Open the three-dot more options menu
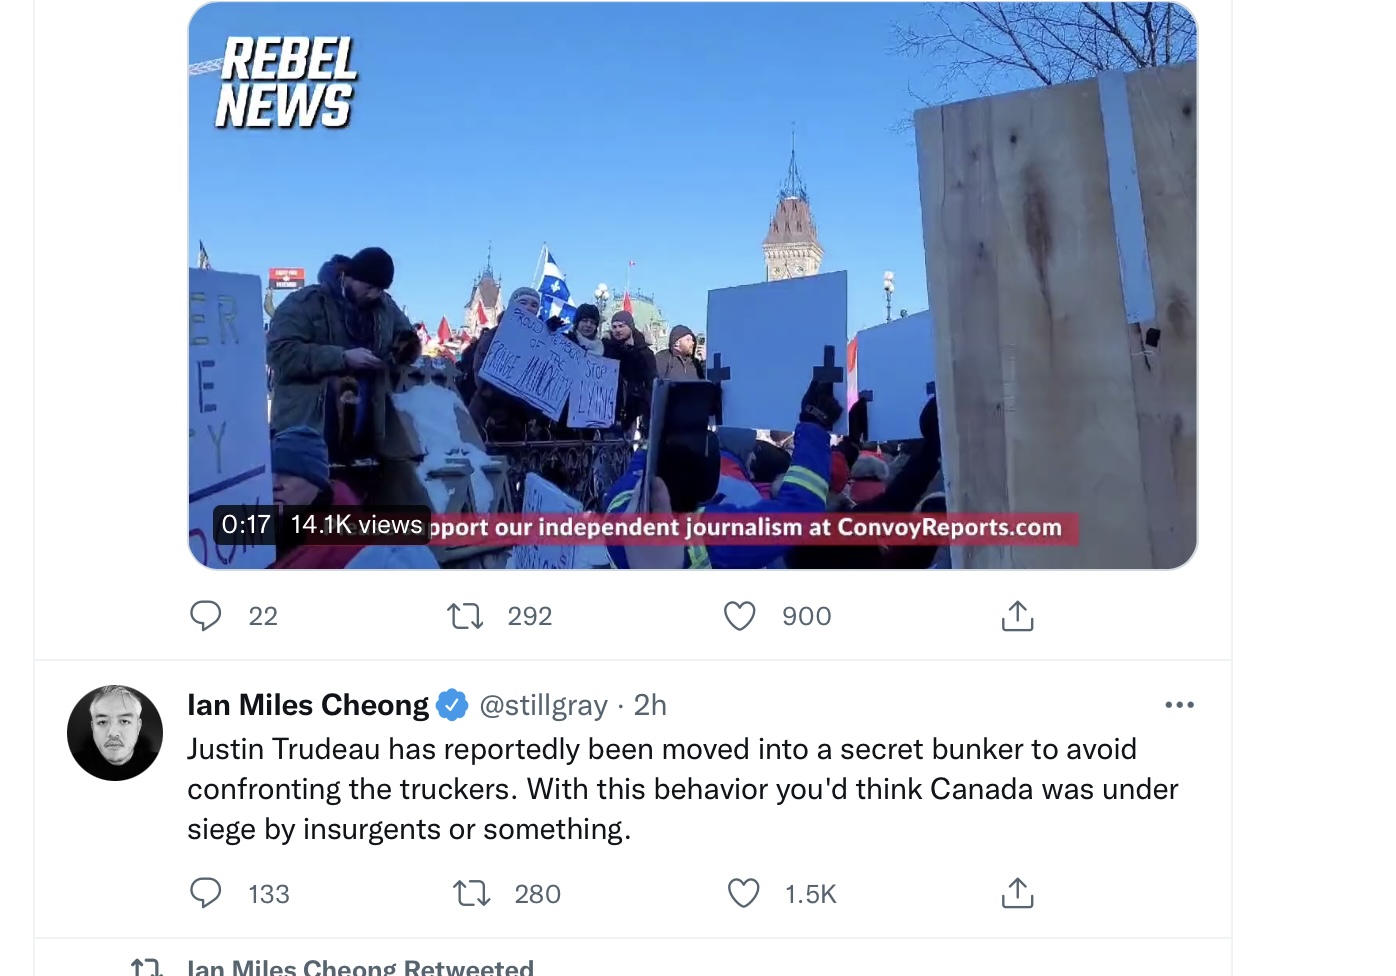Screen dimensions: 1396x976 [1179, 705]
